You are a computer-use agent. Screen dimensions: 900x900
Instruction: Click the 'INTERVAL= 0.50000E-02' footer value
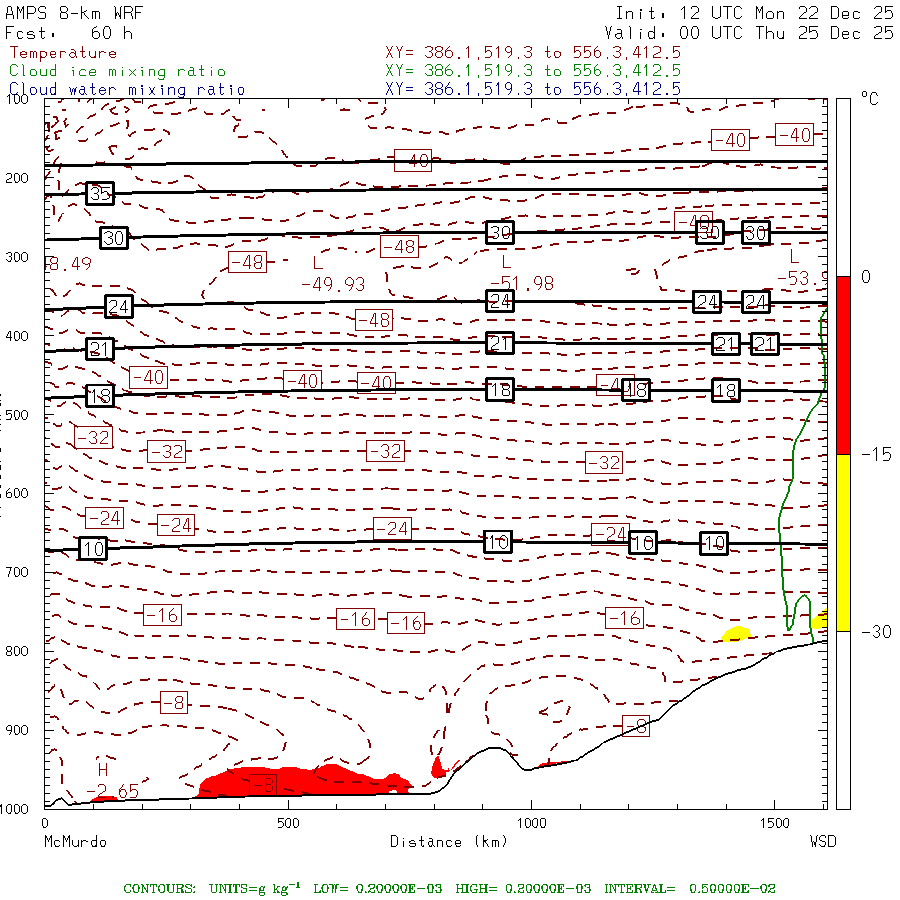coord(690,889)
